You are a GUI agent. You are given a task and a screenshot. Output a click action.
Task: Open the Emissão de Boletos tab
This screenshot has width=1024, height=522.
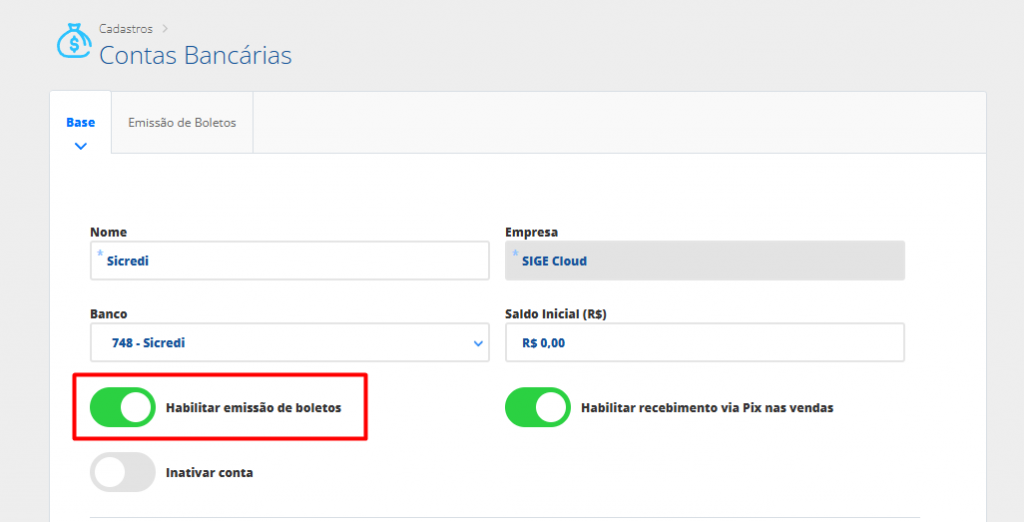pos(182,122)
